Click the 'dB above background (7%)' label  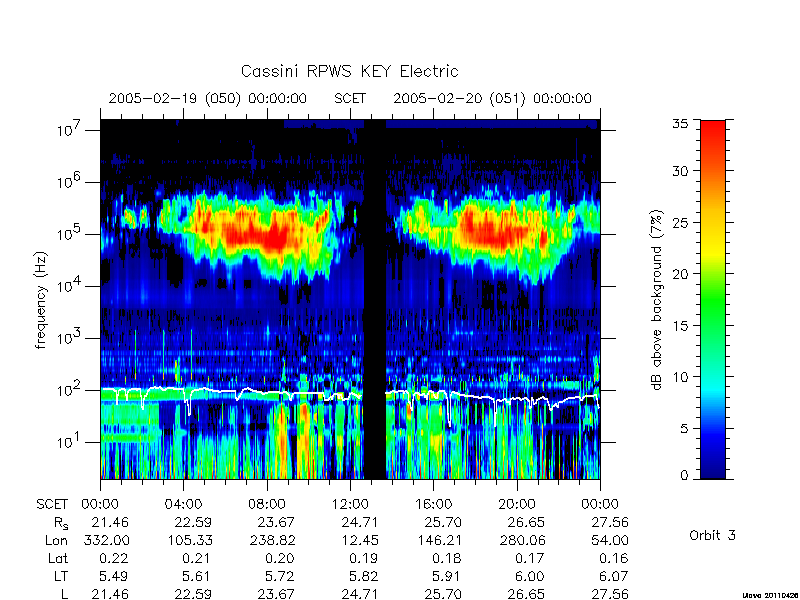coord(658,301)
